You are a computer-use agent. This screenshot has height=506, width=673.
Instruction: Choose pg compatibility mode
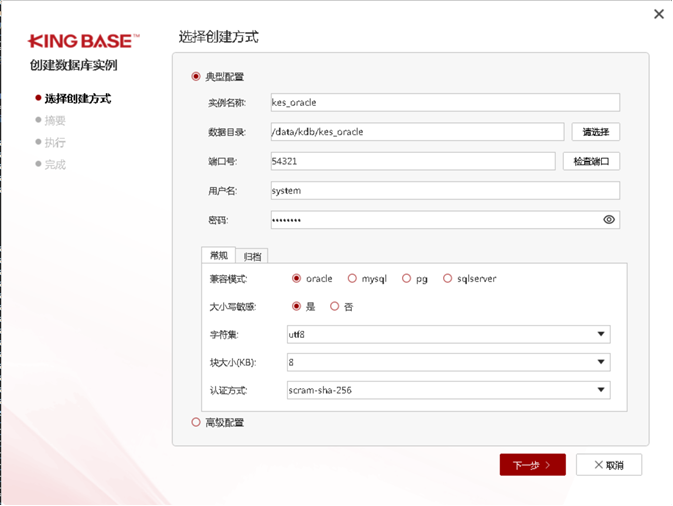[x=406, y=278]
